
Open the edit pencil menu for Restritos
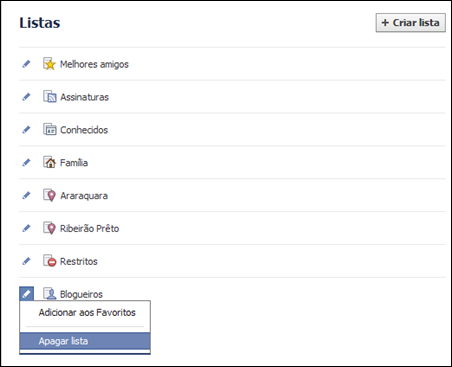pyautogui.click(x=26, y=261)
